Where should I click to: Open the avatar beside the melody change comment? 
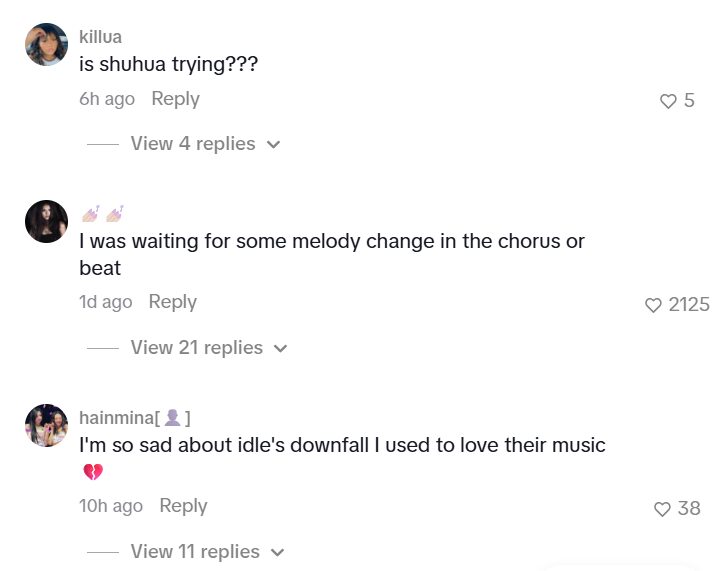click(46, 222)
